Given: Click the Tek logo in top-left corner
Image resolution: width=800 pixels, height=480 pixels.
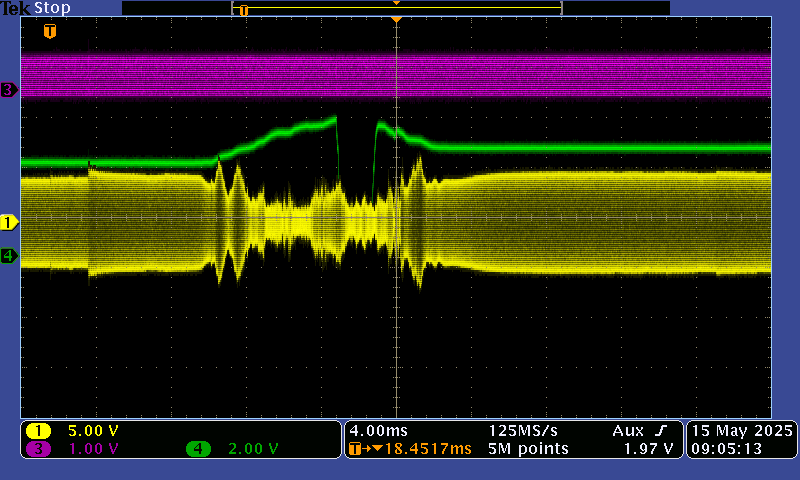Looking at the screenshot, I should [16, 8].
